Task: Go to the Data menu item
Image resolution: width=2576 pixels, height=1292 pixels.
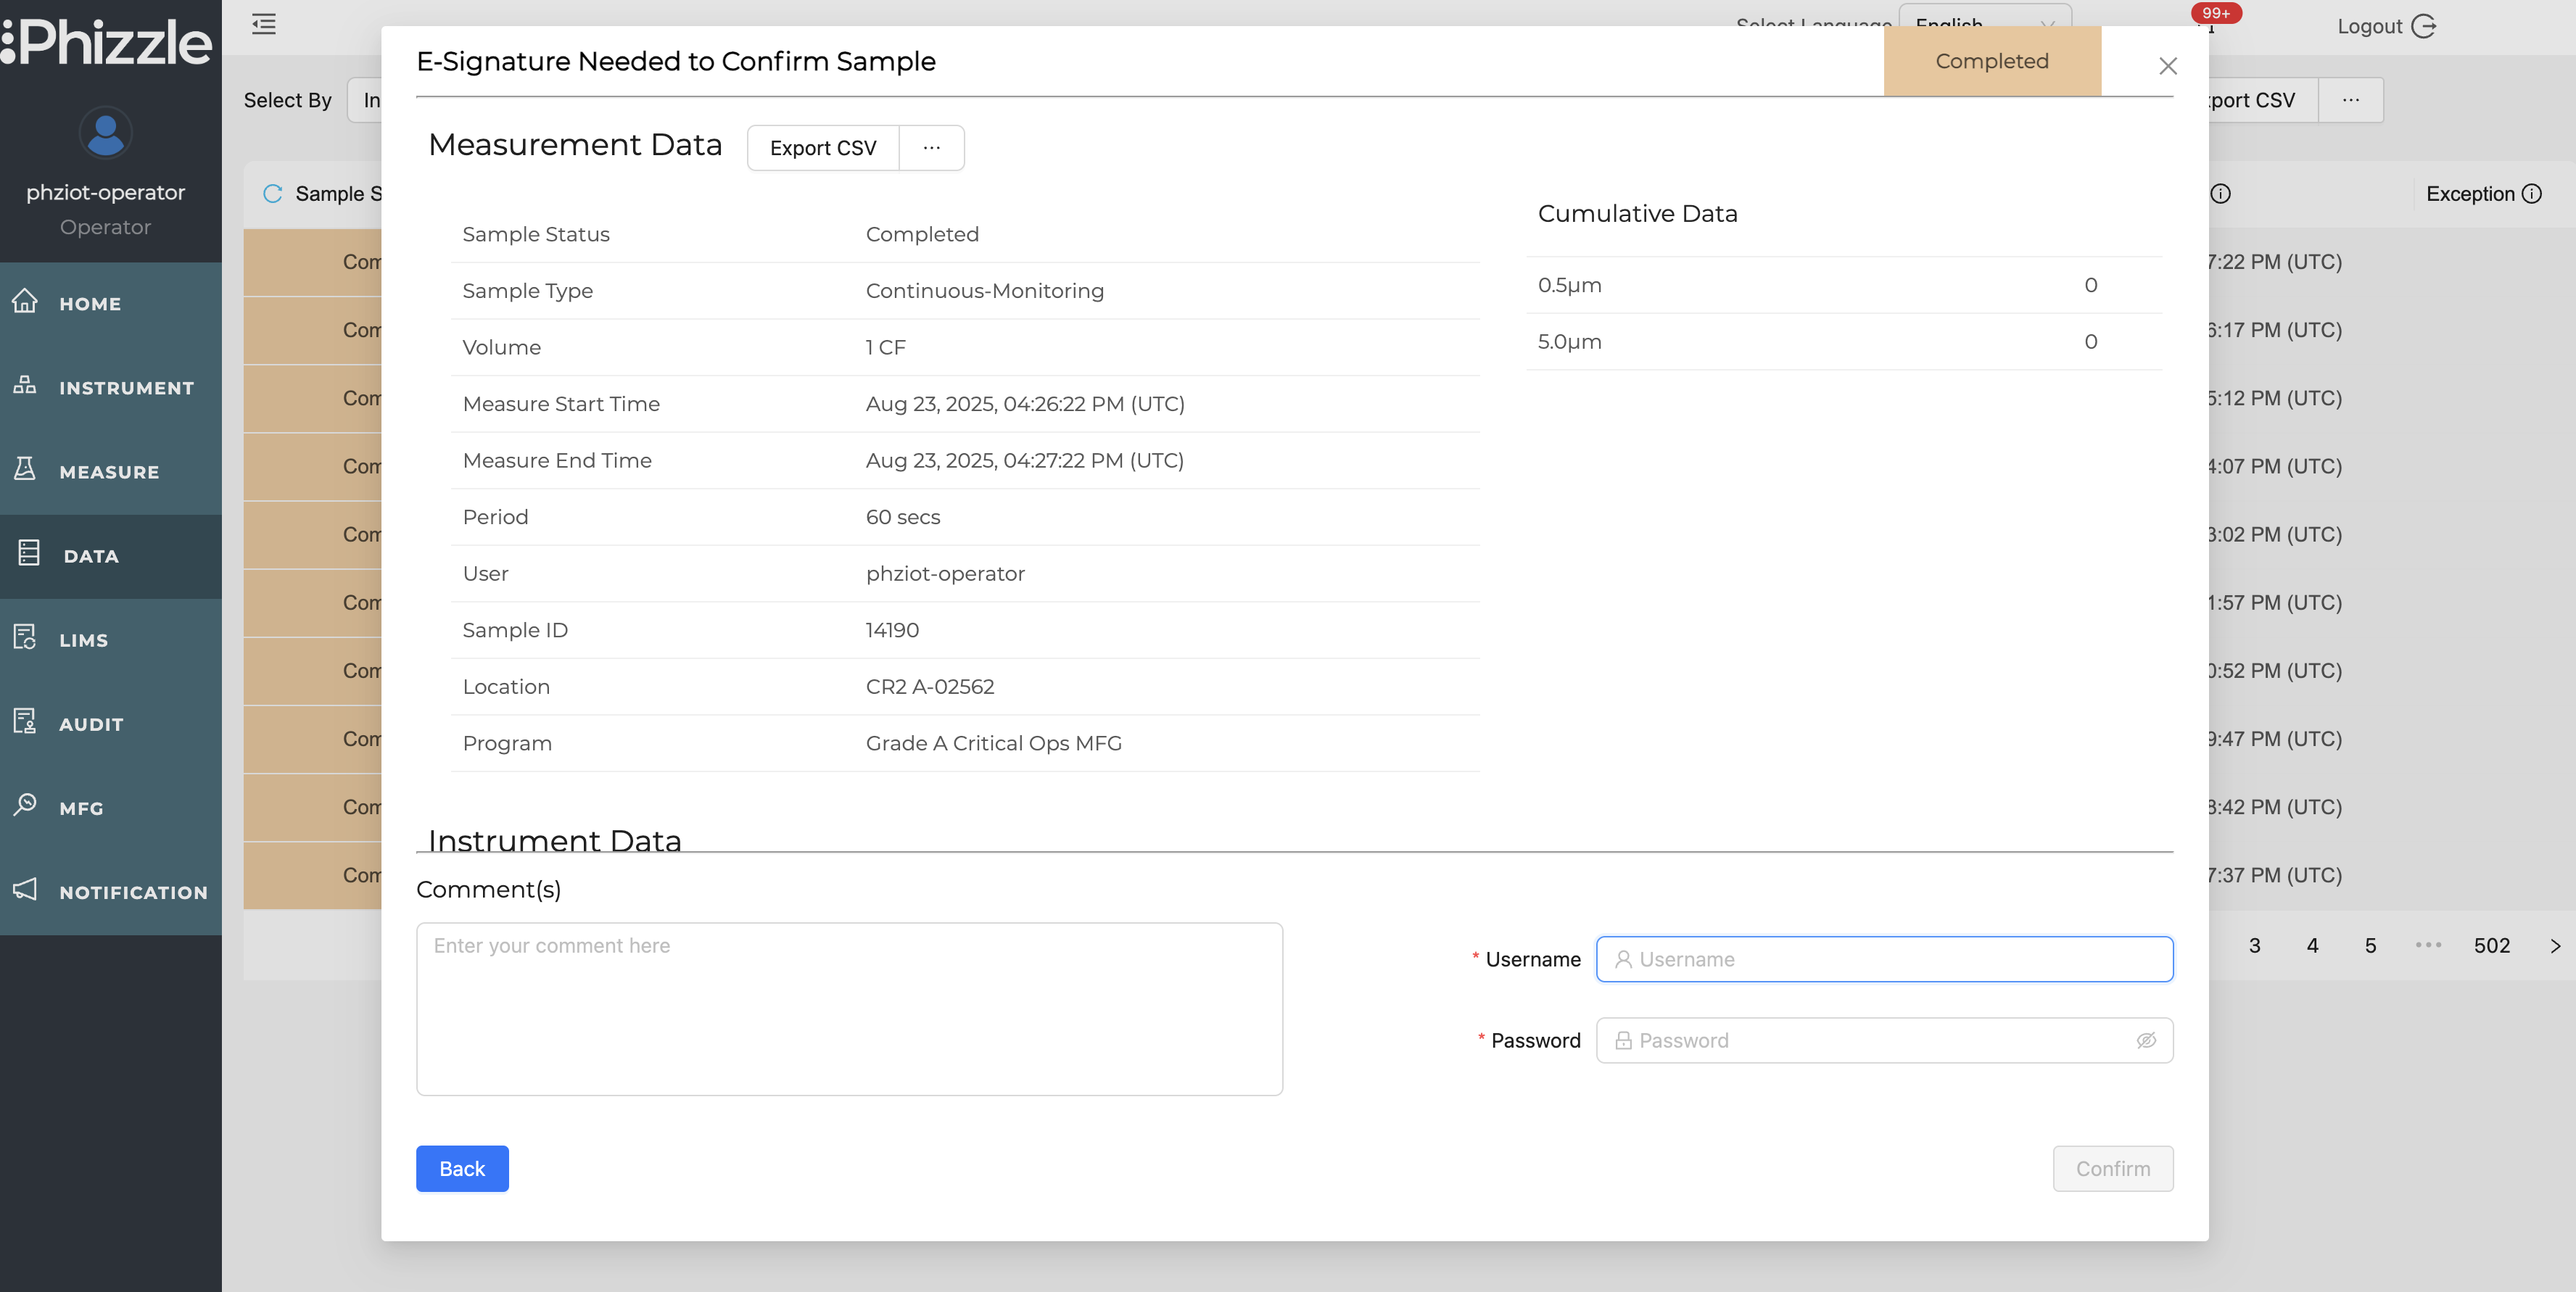Action: click(110, 555)
